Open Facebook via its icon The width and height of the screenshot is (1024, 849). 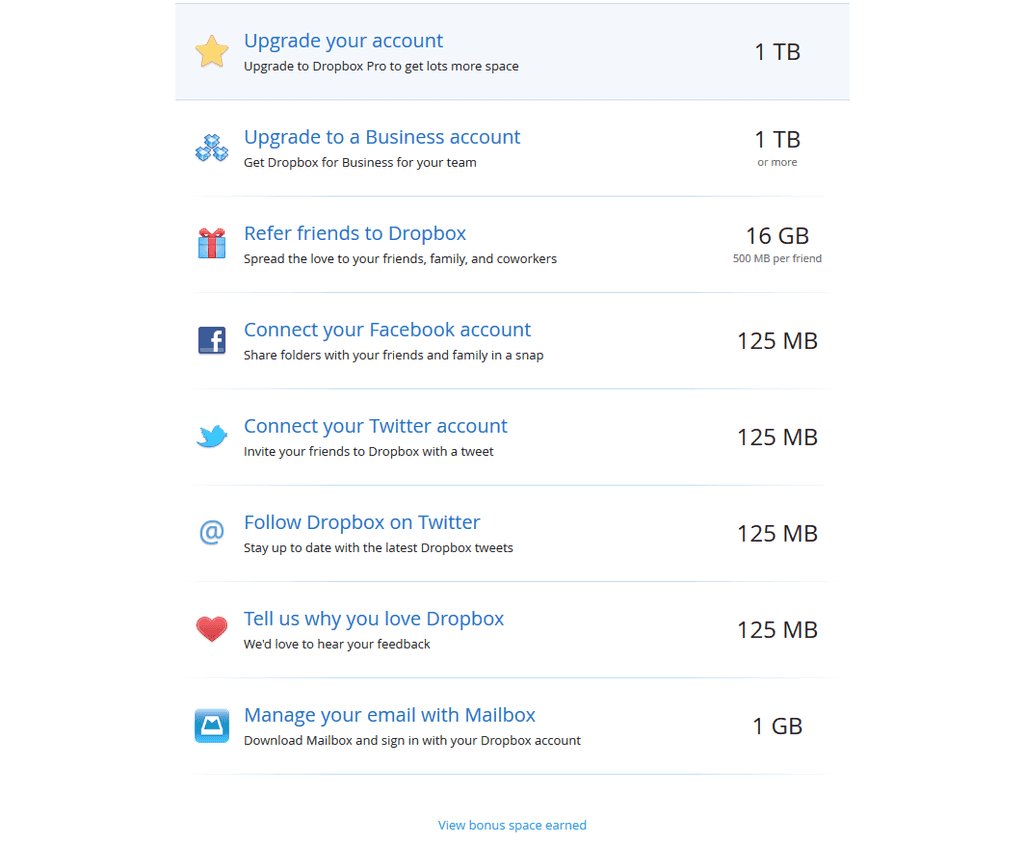pyautogui.click(x=211, y=340)
